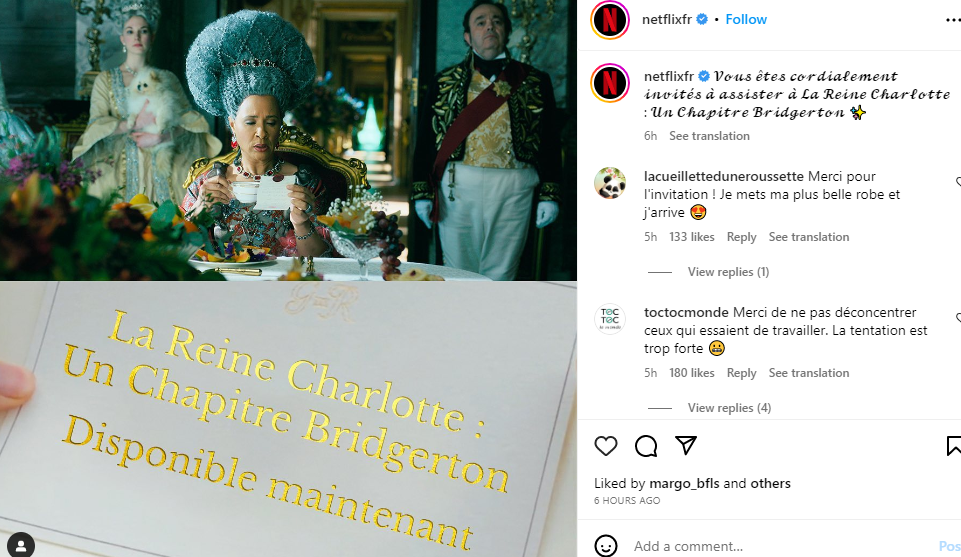View 133 likes on first comment
The image size is (961, 557).
pyautogui.click(x=691, y=237)
